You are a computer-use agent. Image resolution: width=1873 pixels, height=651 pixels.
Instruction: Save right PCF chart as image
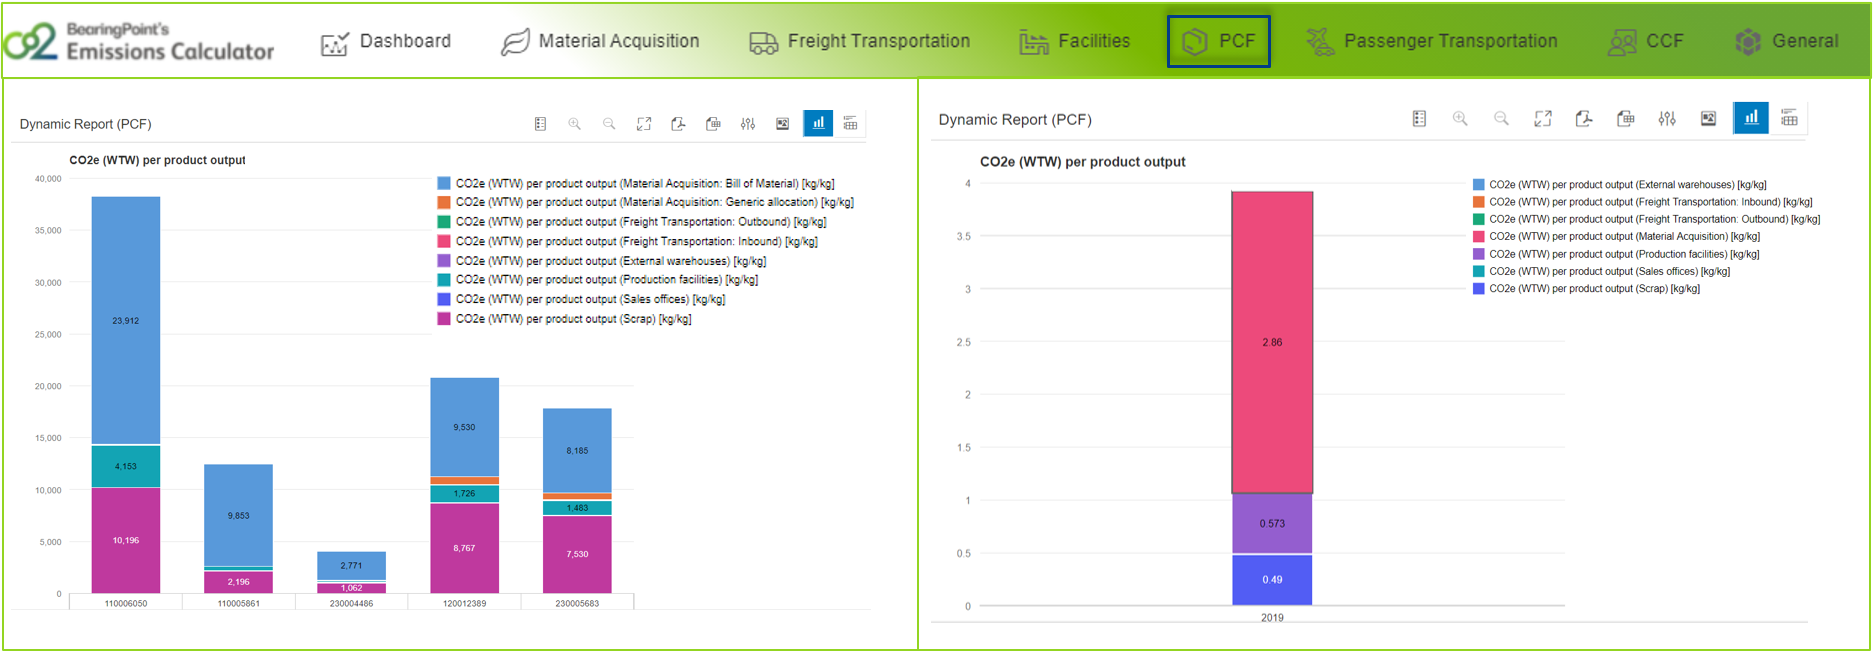pos(1708,119)
